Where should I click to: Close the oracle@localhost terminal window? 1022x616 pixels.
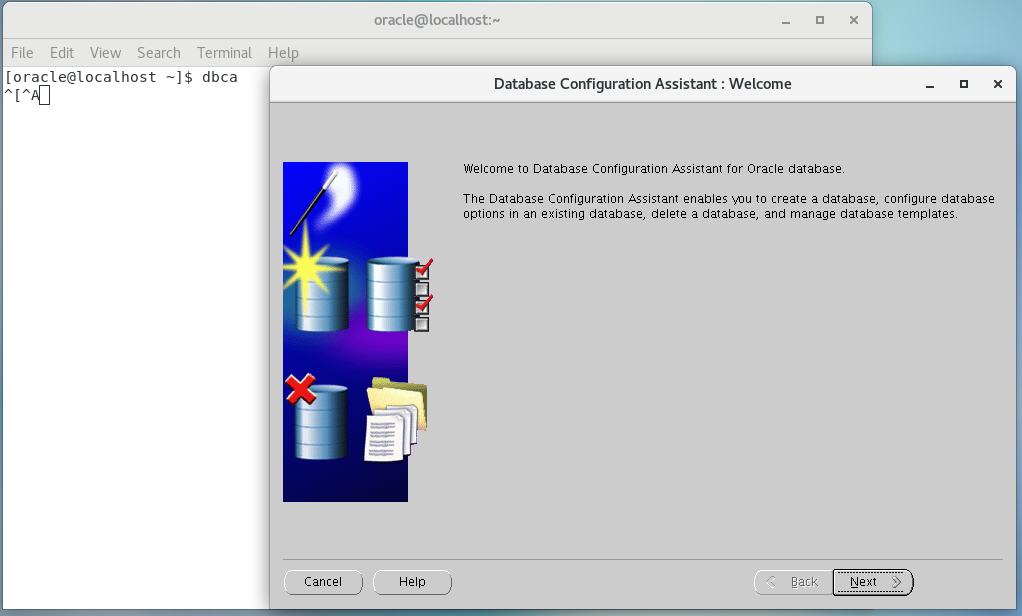pos(853,20)
